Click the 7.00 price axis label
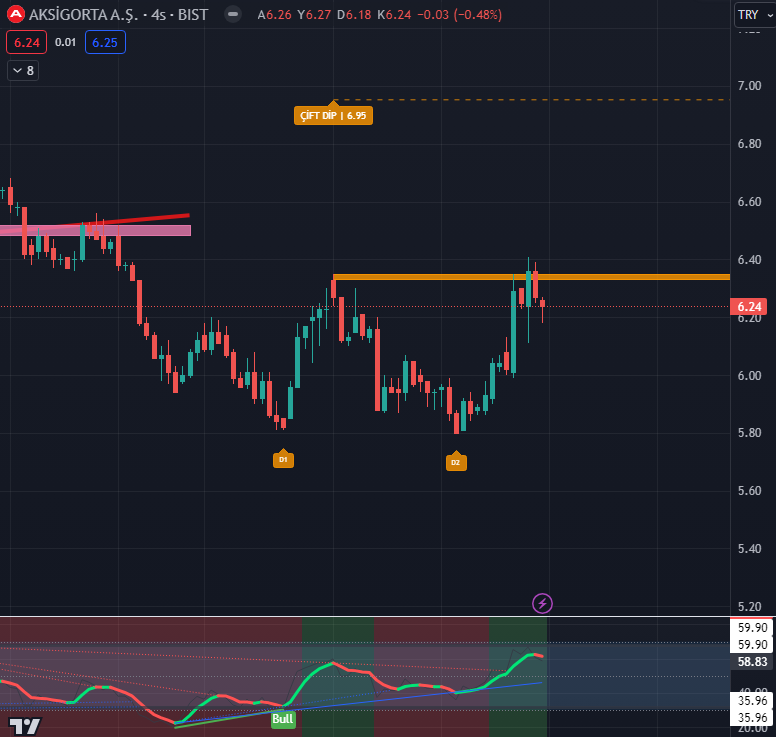 click(x=749, y=86)
